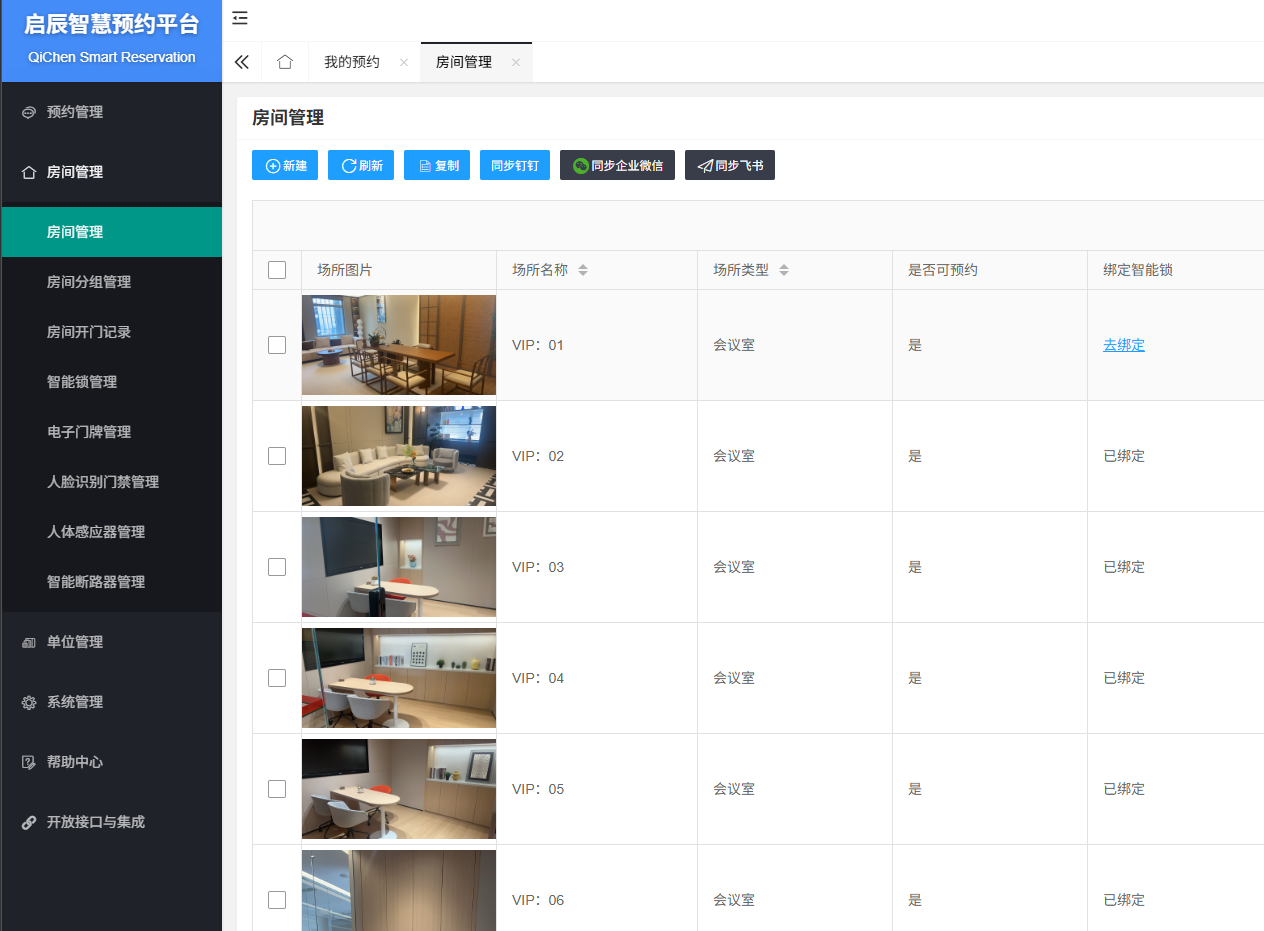This screenshot has width=1264, height=931.
Task: Click the double-left-arrow tab scroll icon
Action: tap(241, 62)
